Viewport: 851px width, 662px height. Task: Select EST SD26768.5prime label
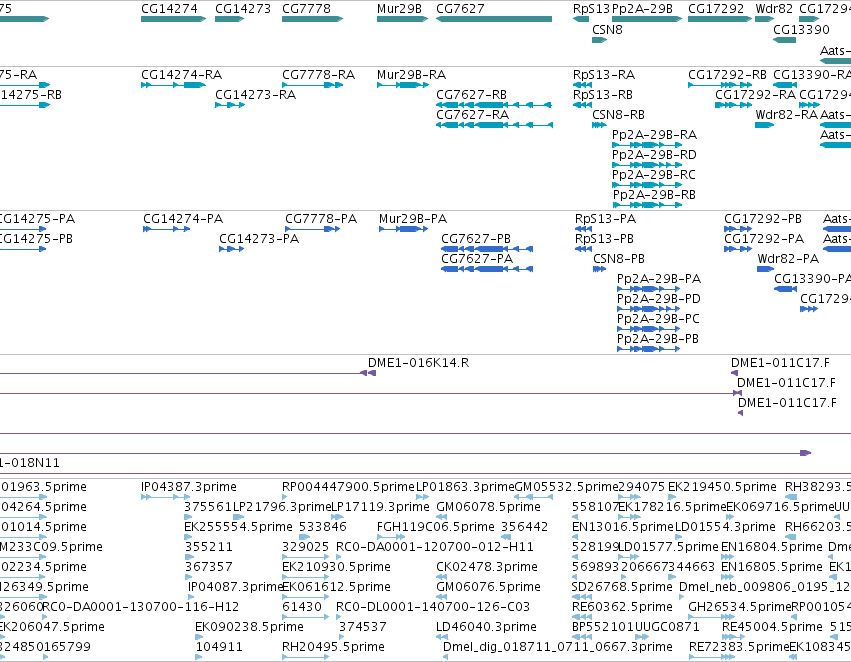click(621, 587)
